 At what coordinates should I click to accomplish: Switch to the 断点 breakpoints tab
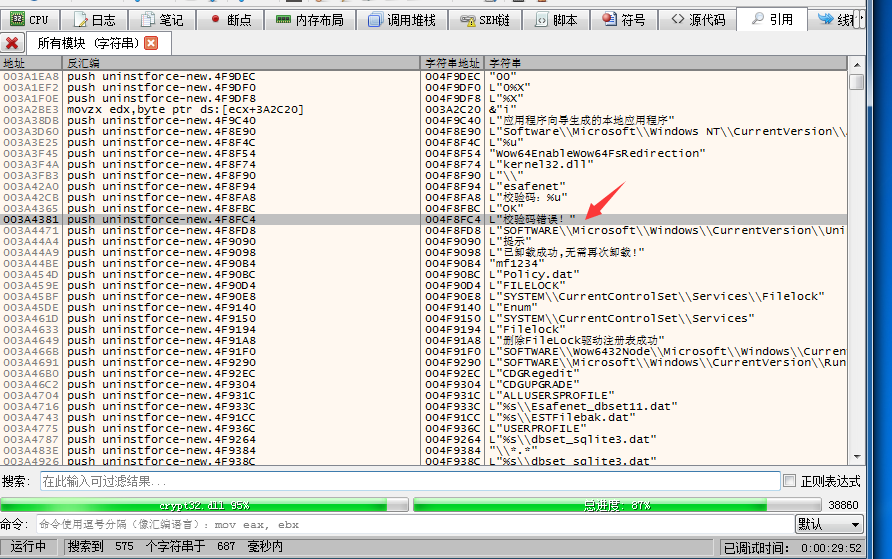tap(230, 20)
